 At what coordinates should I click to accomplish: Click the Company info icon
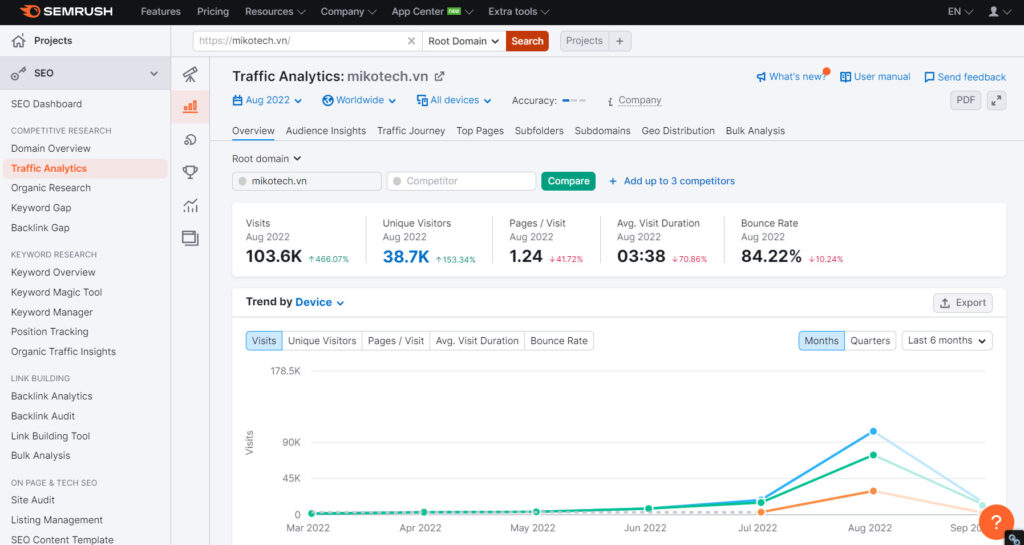tap(609, 101)
